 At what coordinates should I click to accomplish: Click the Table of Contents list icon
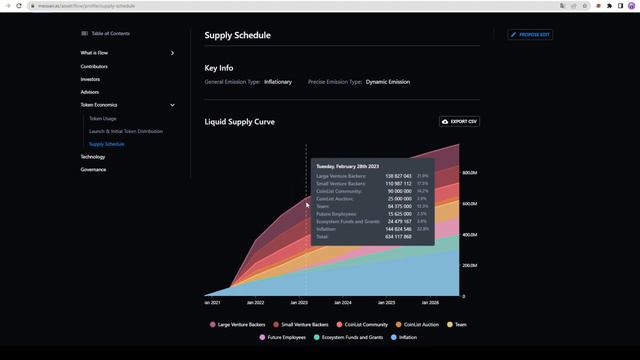tap(84, 33)
